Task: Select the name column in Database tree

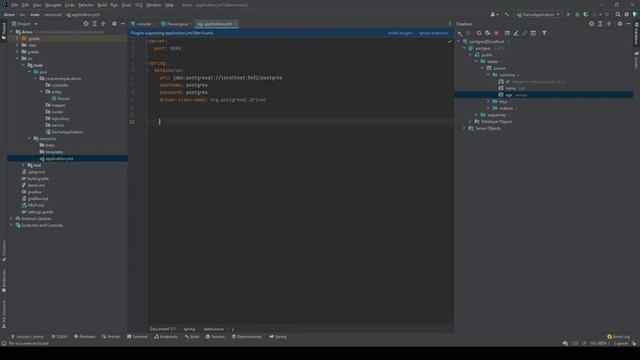Action: click(511, 88)
